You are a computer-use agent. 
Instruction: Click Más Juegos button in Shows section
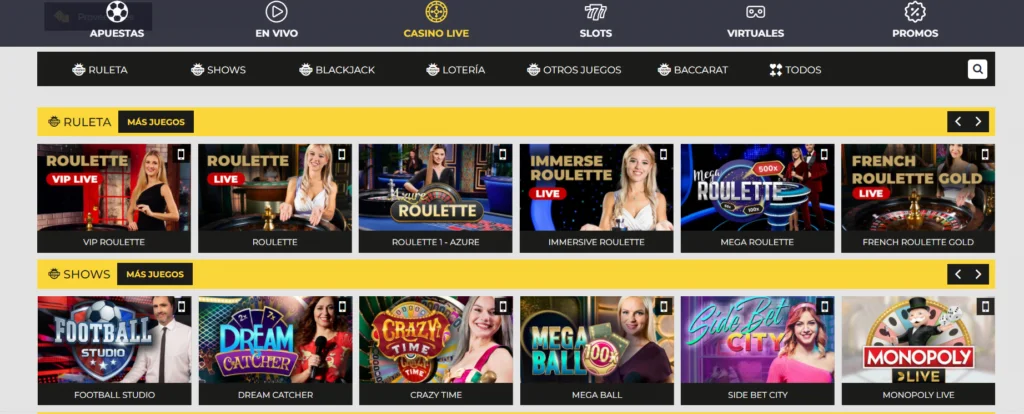155,274
